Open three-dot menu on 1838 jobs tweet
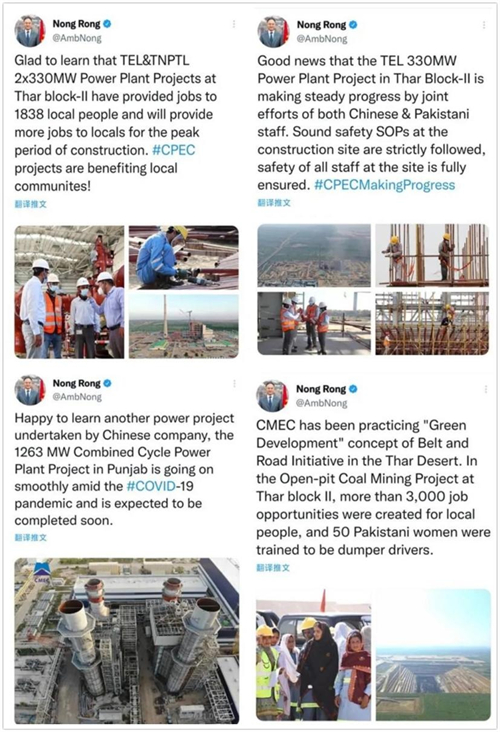Screen dimensions: 500x732 (233, 24)
